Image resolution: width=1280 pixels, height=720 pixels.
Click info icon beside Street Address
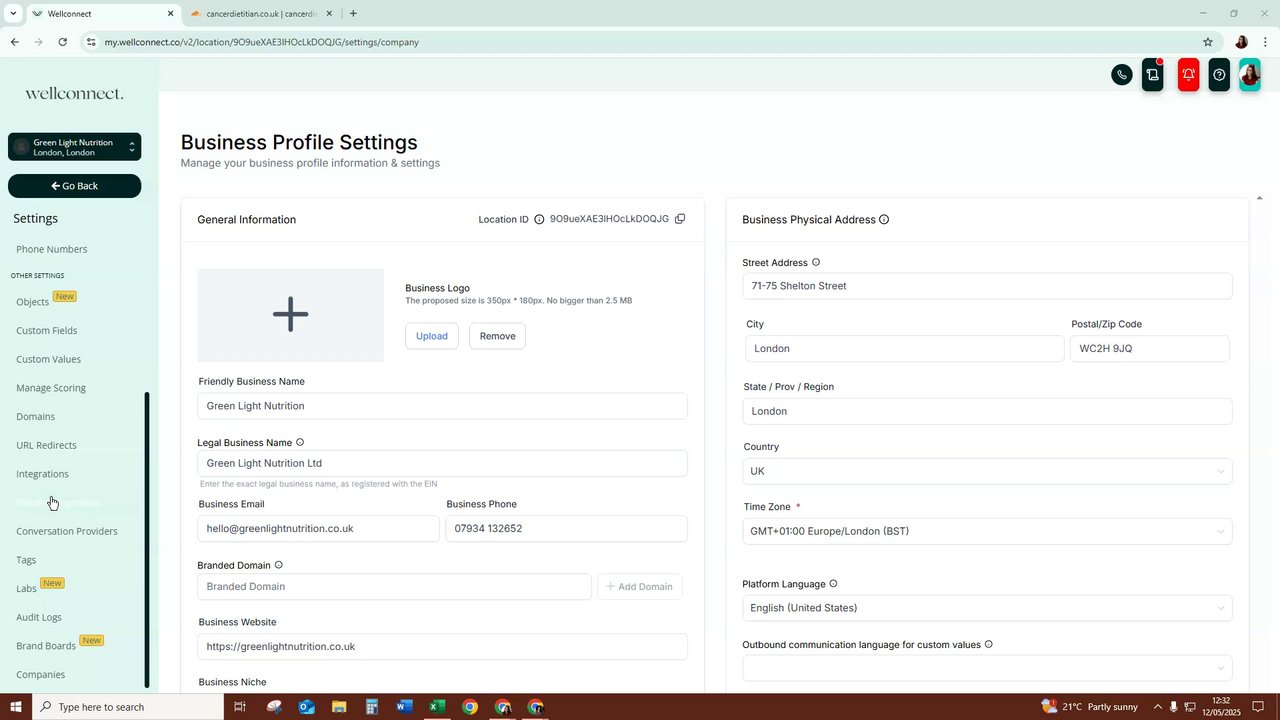(x=816, y=263)
